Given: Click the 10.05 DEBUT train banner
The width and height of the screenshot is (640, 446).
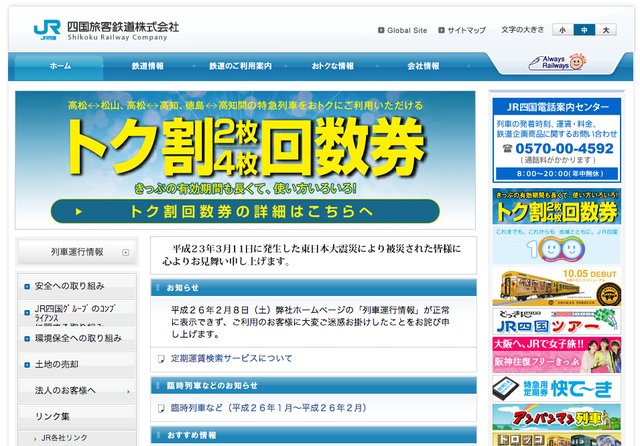Looking at the screenshot, I should pos(557,286).
